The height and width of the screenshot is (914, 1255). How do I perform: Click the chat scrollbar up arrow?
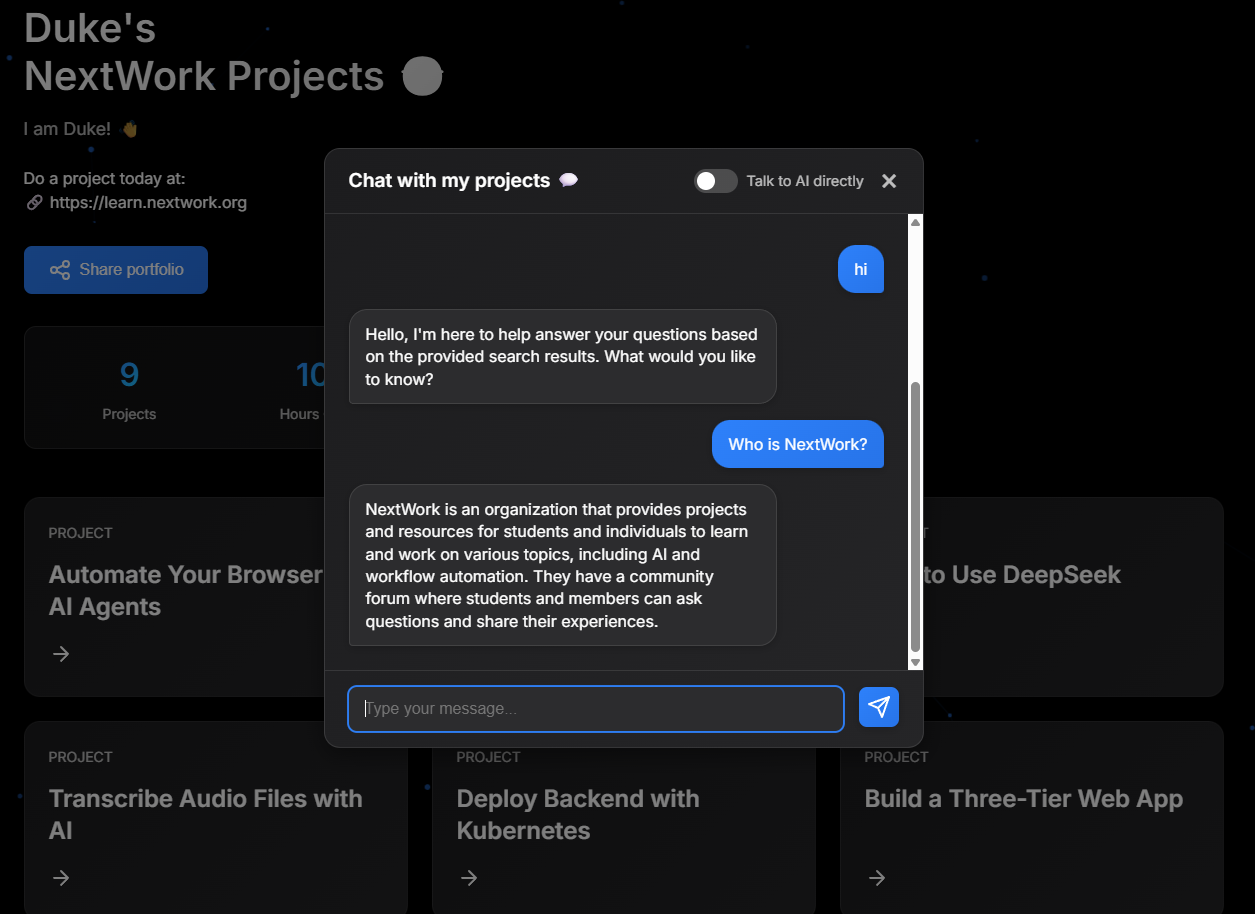[x=915, y=222]
